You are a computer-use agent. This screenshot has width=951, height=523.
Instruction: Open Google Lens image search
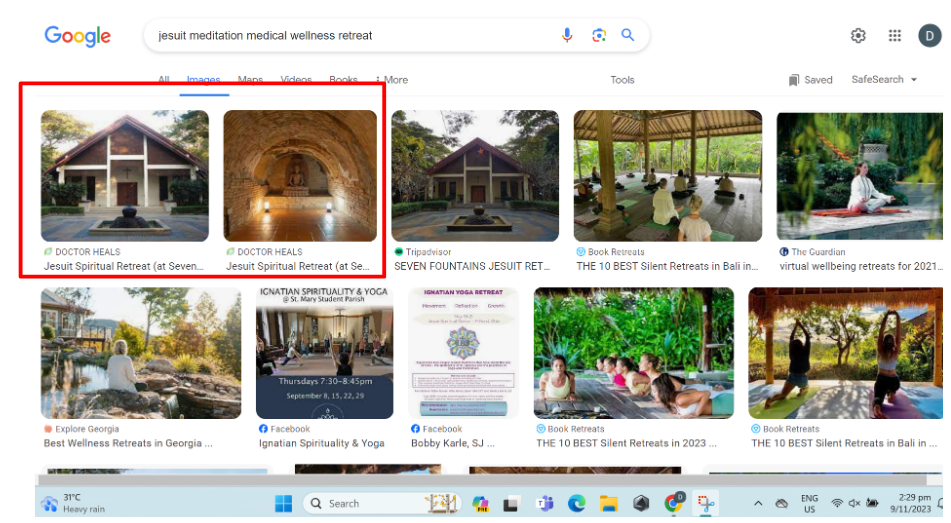coord(598,35)
